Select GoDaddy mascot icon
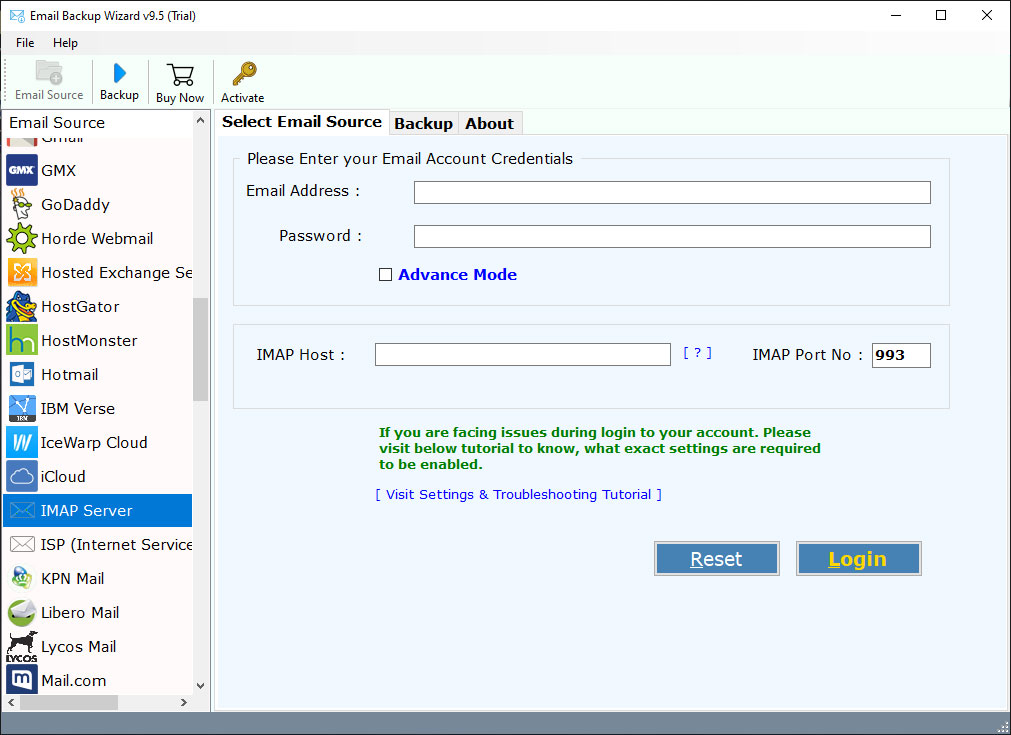Image resolution: width=1011 pixels, height=735 pixels. 22,204
